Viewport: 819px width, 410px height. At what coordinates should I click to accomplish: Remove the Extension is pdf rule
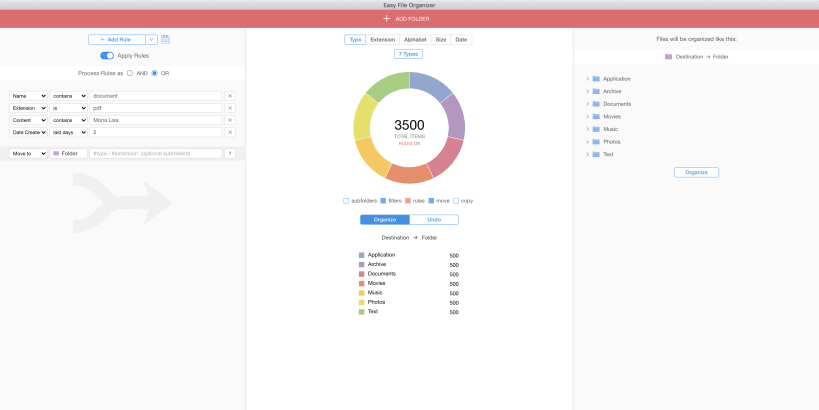point(230,108)
